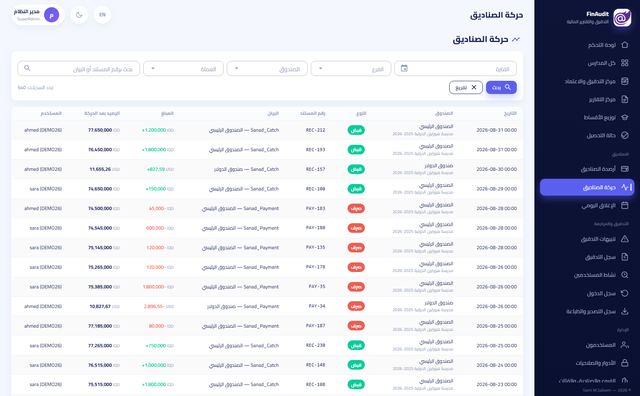Screen dimensions: 640x396
Task: Click the Amount (المبلغ) column header
Action: pyautogui.click(x=167, y=113)
